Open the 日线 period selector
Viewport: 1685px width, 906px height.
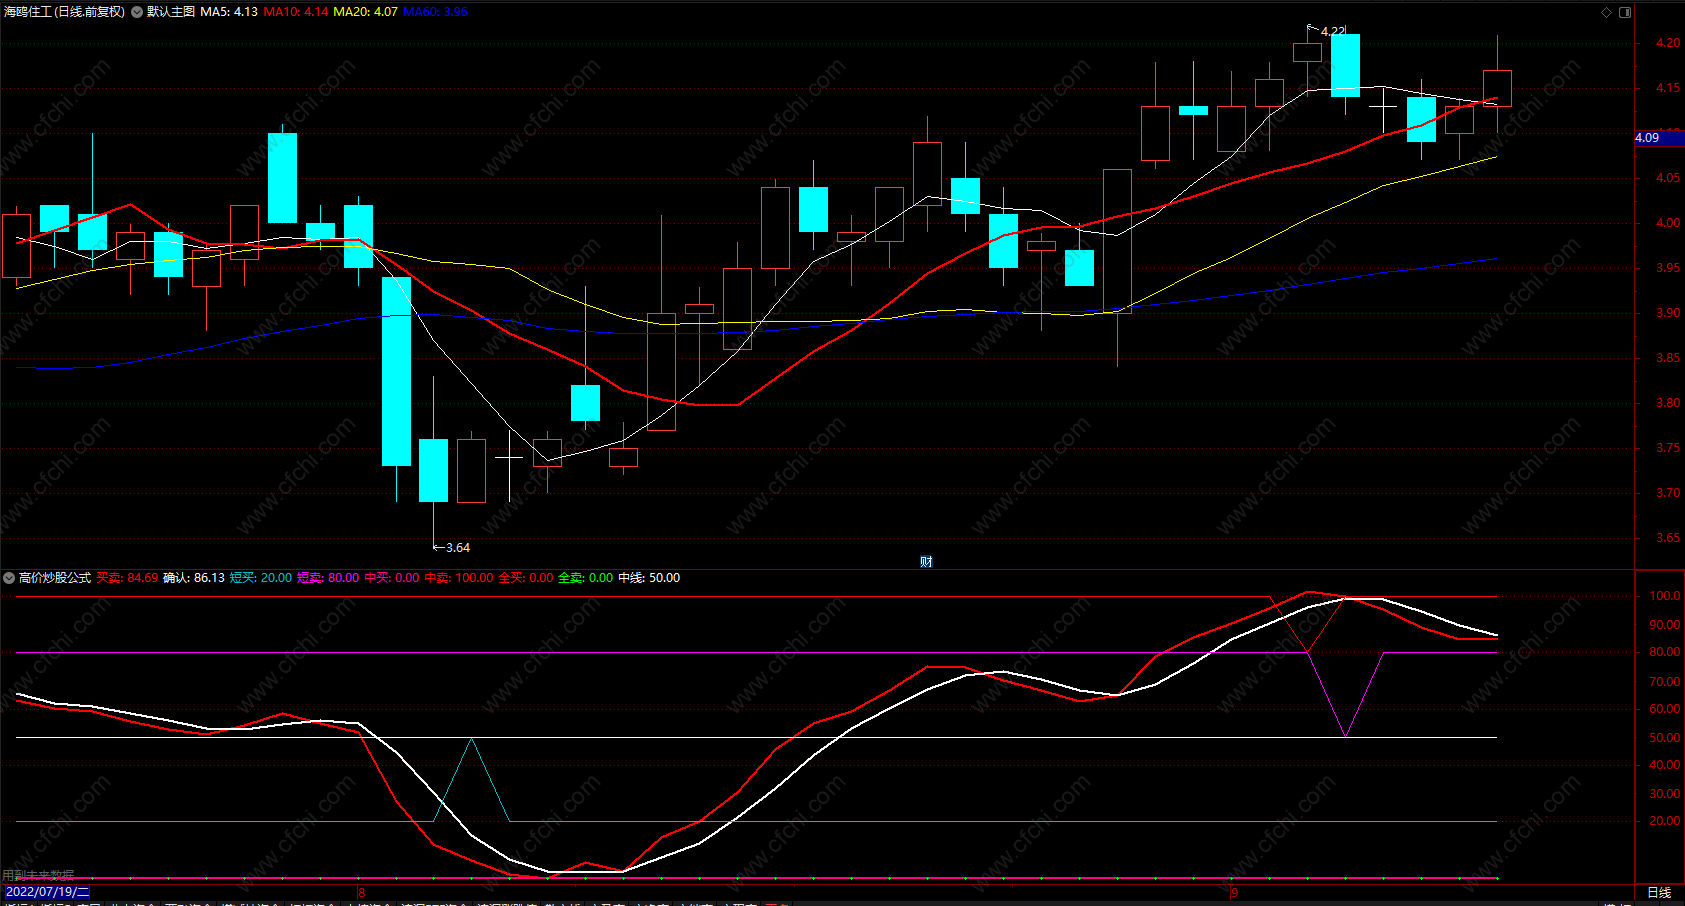click(1659, 892)
